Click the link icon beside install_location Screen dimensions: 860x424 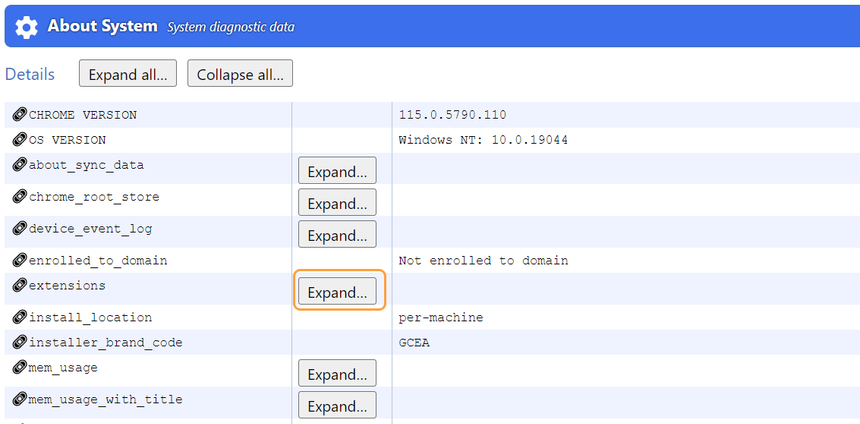point(20,317)
